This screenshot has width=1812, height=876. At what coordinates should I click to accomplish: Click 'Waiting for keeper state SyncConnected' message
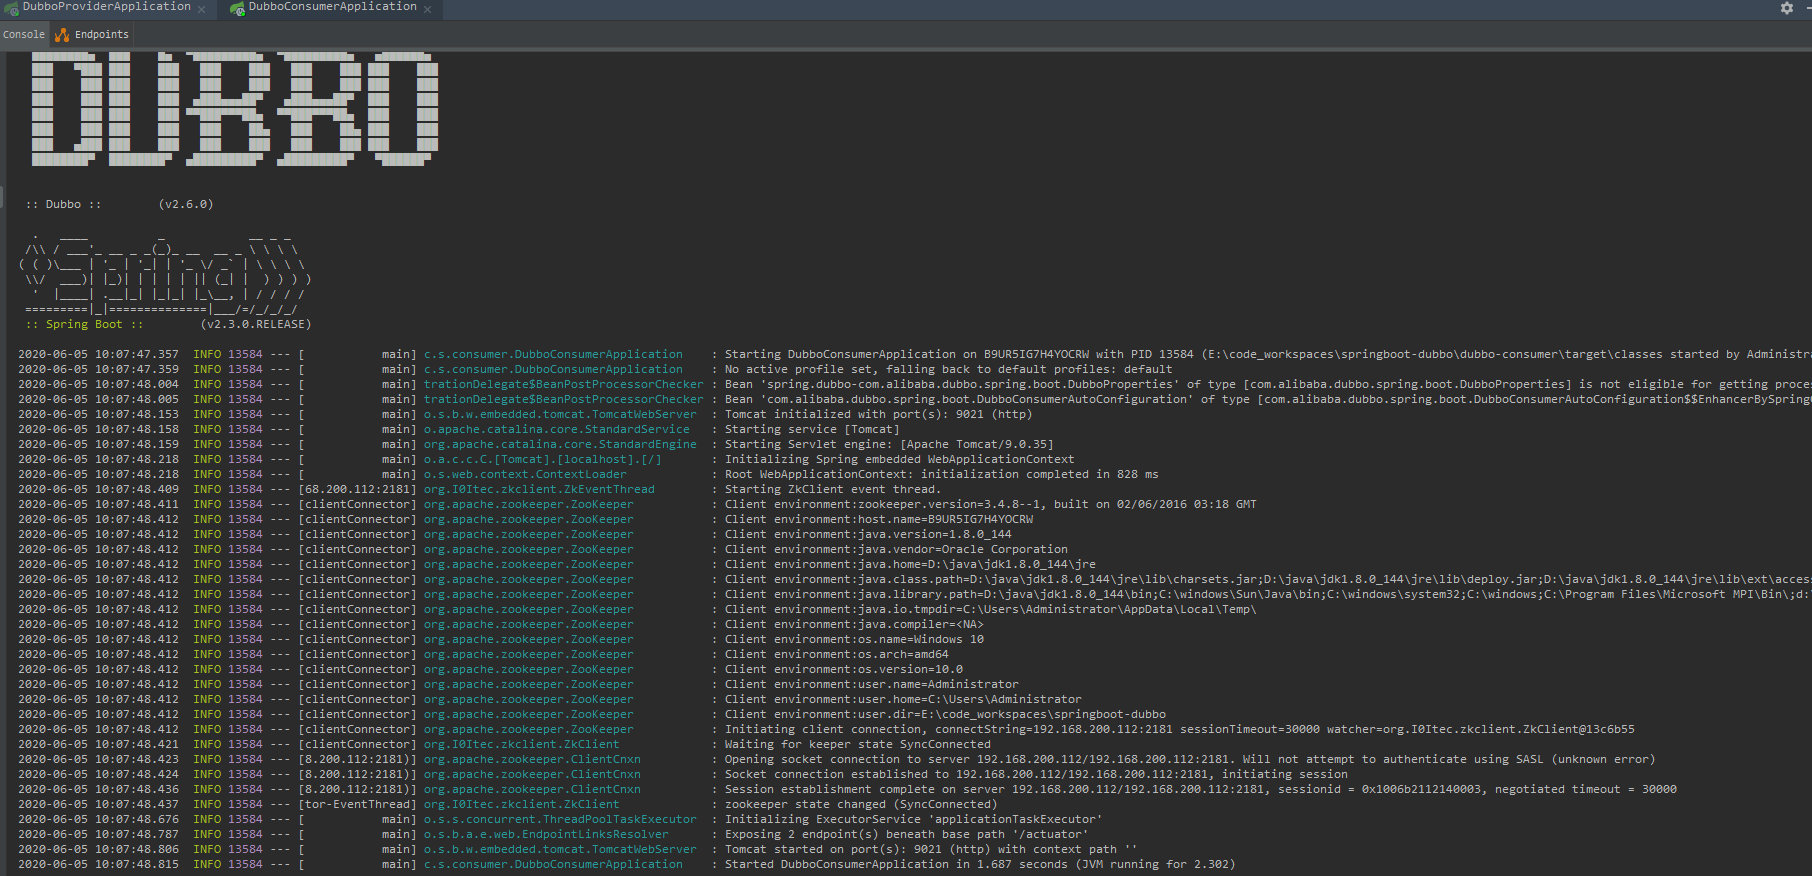coord(857,744)
